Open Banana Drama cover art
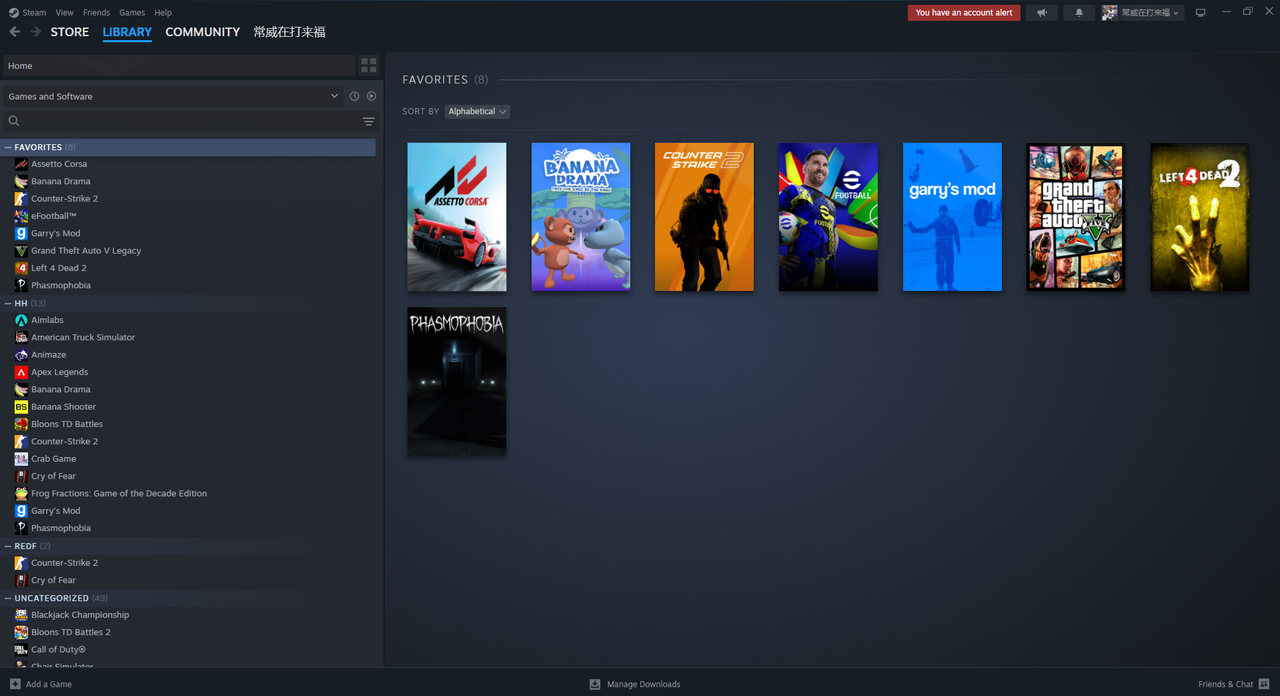1280x696 pixels. click(581, 217)
